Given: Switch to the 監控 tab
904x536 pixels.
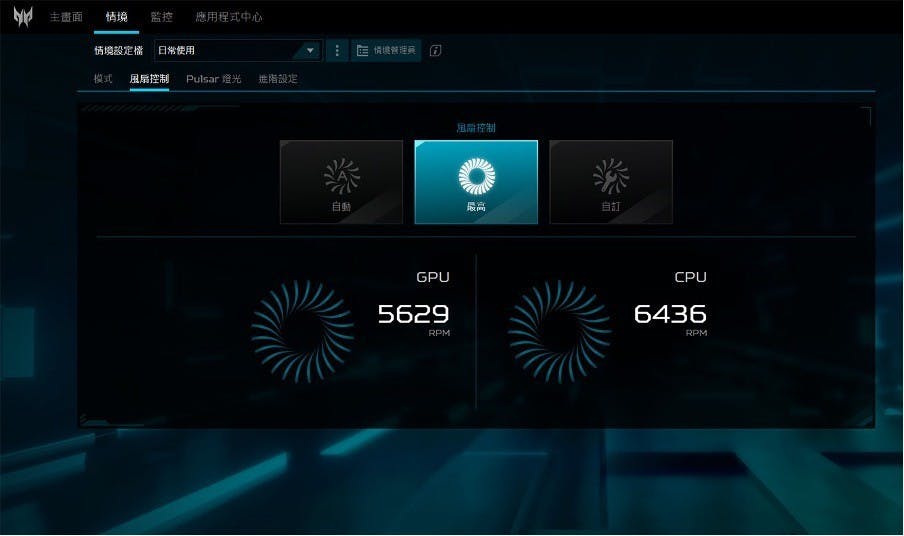Looking at the screenshot, I should [x=161, y=17].
